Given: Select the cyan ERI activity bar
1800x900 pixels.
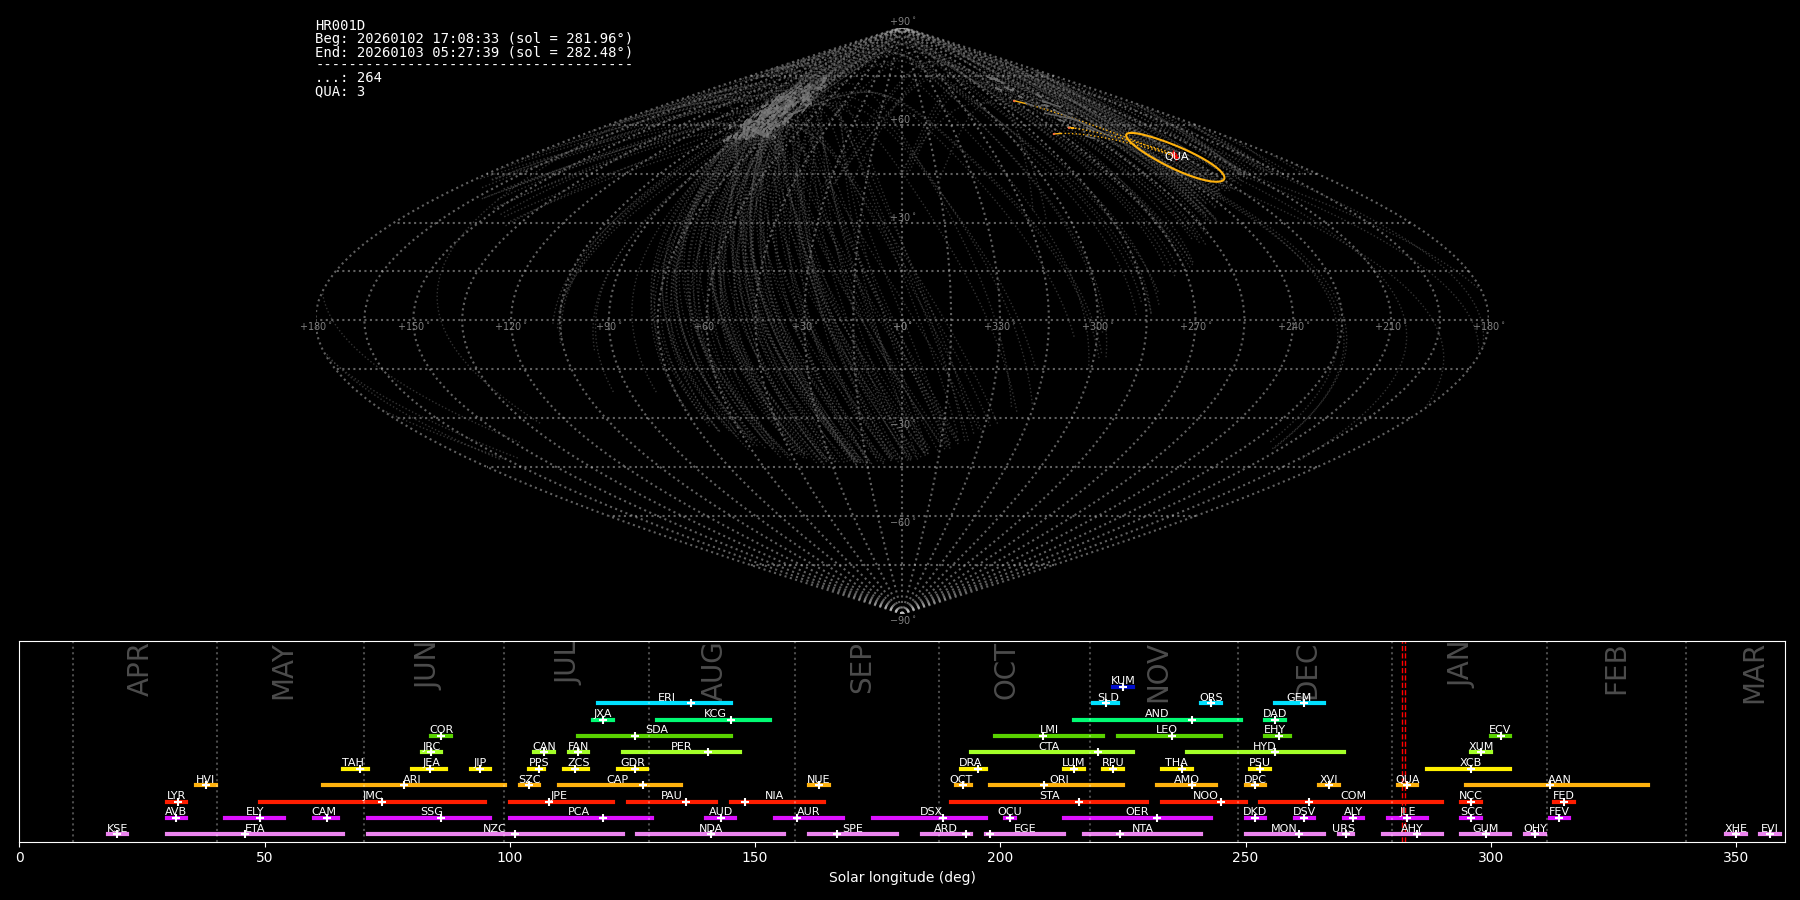Looking at the screenshot, I should 664,703.
